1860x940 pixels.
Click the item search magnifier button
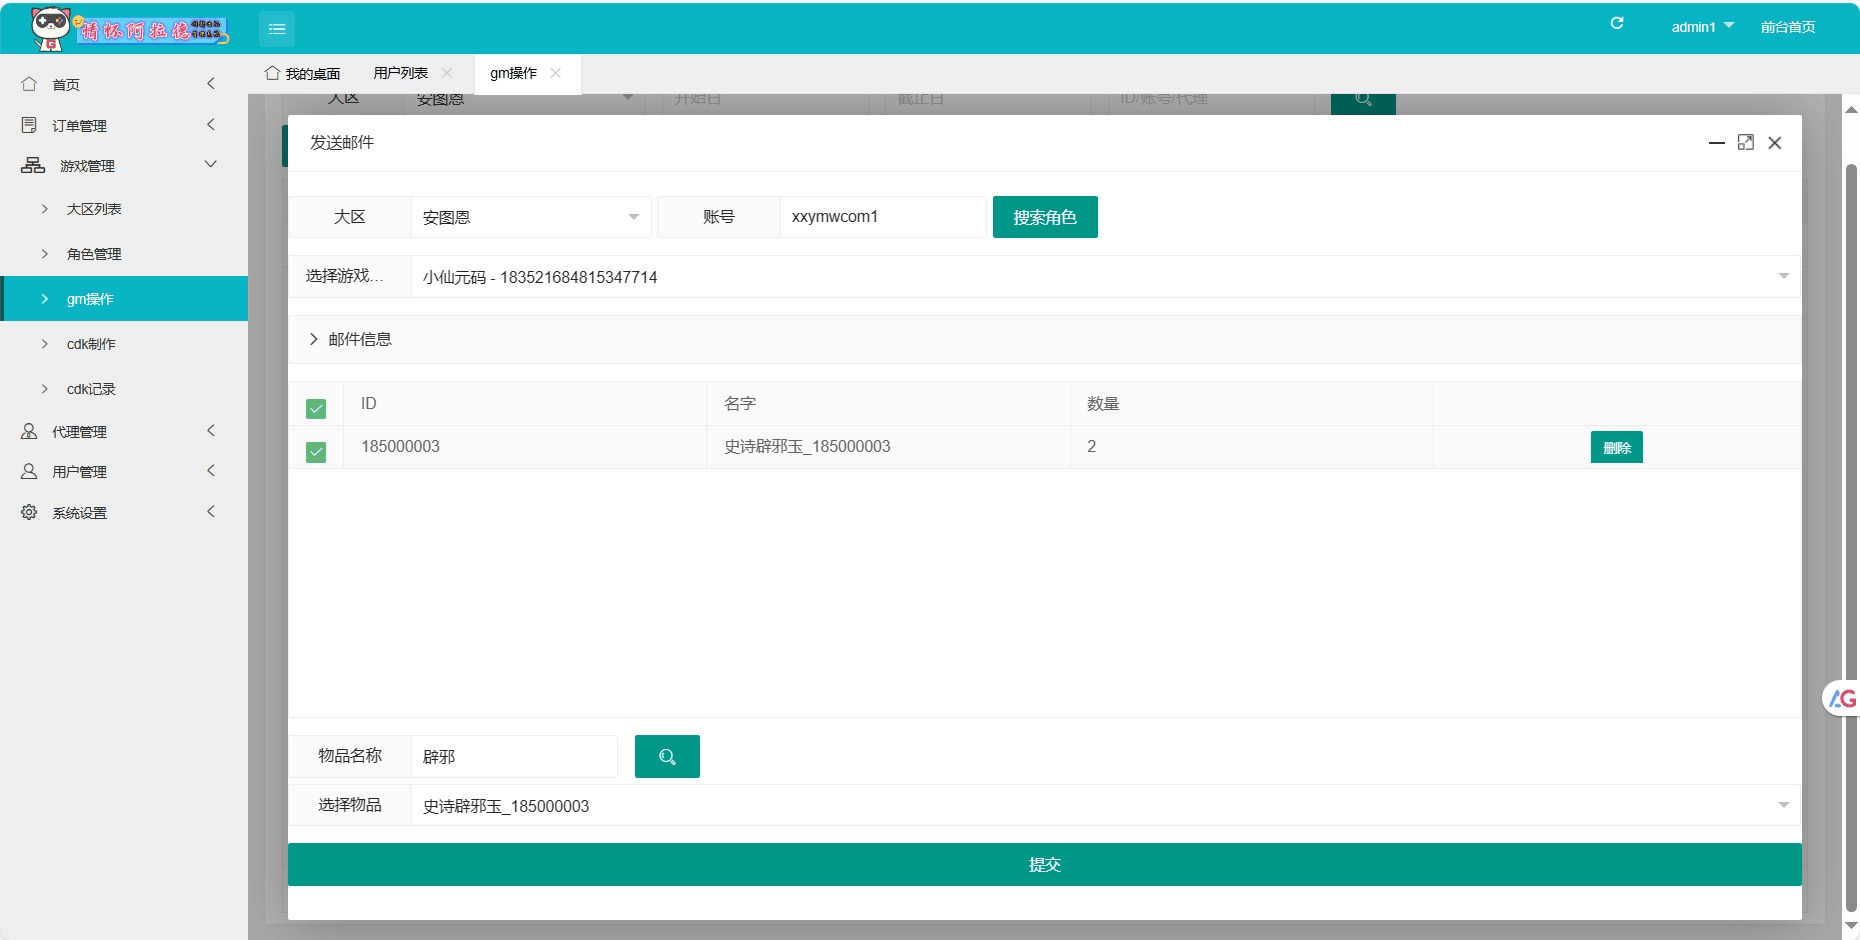(x=667, y=757)
